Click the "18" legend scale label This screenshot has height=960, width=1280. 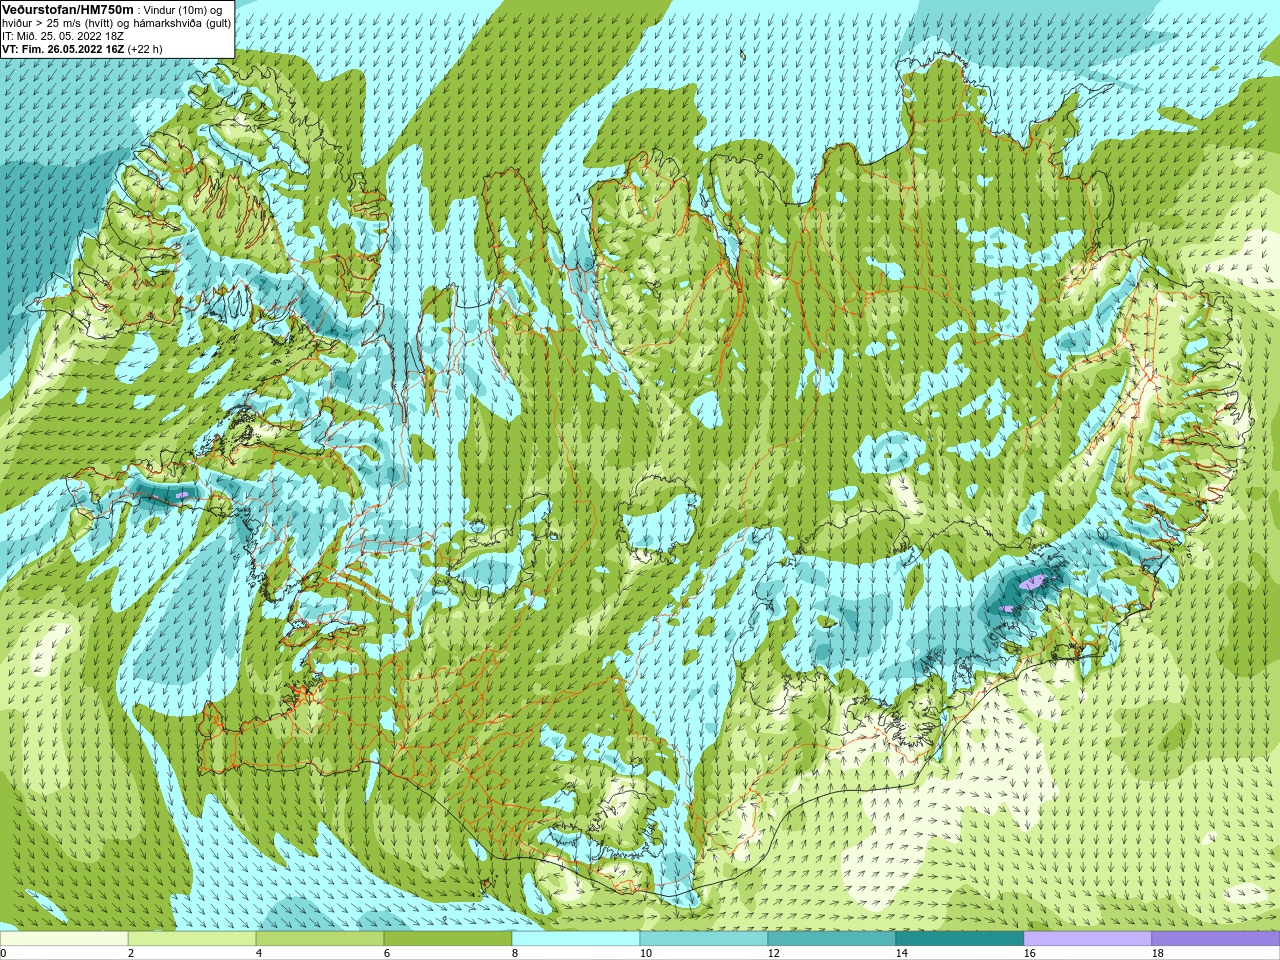1158,953
